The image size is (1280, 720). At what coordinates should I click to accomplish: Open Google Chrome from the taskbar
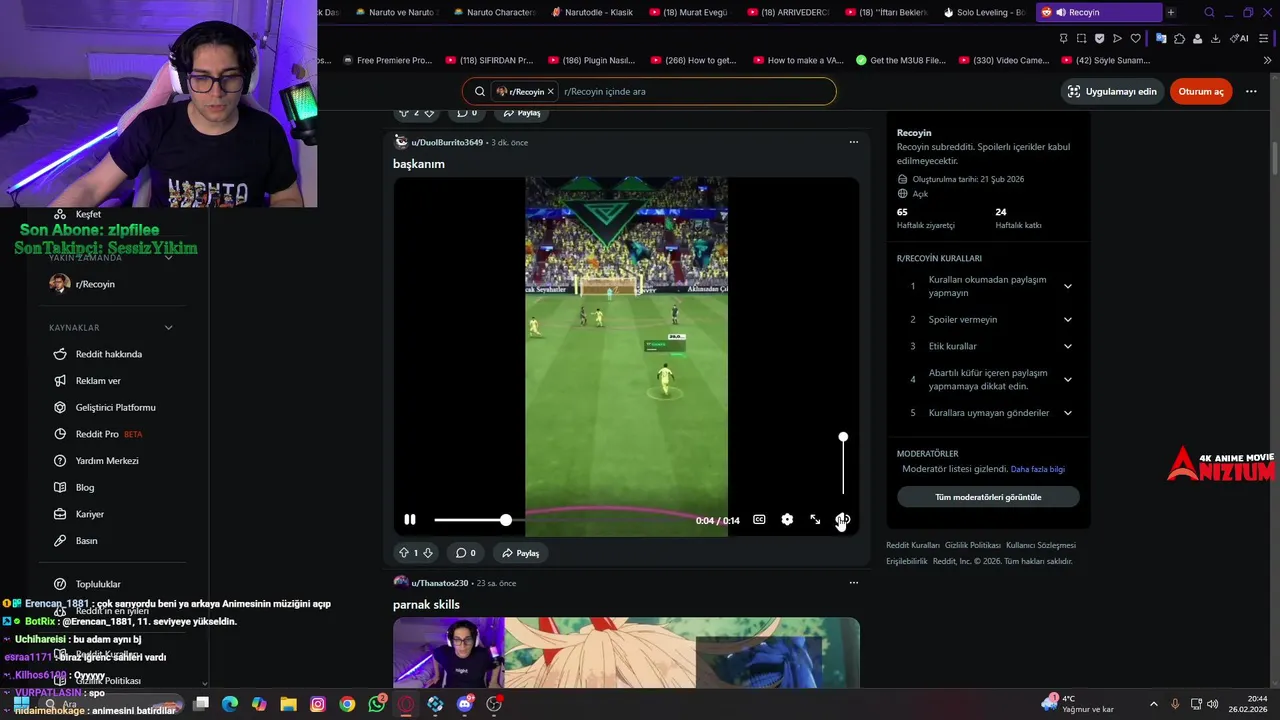(347, 704)
